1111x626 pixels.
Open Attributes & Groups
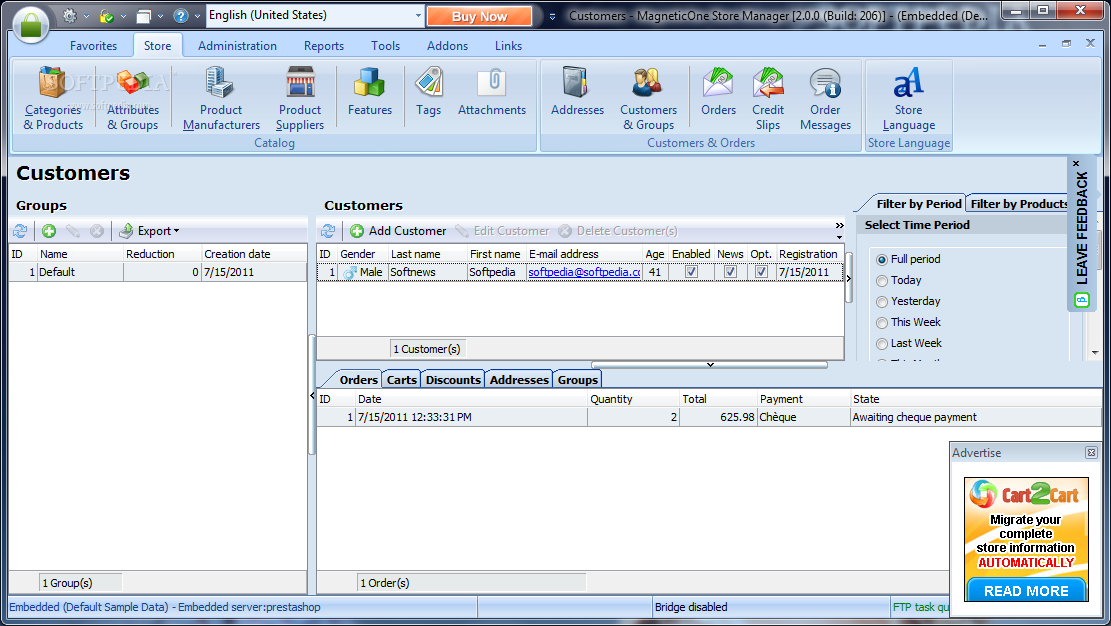tap(132, 98)
